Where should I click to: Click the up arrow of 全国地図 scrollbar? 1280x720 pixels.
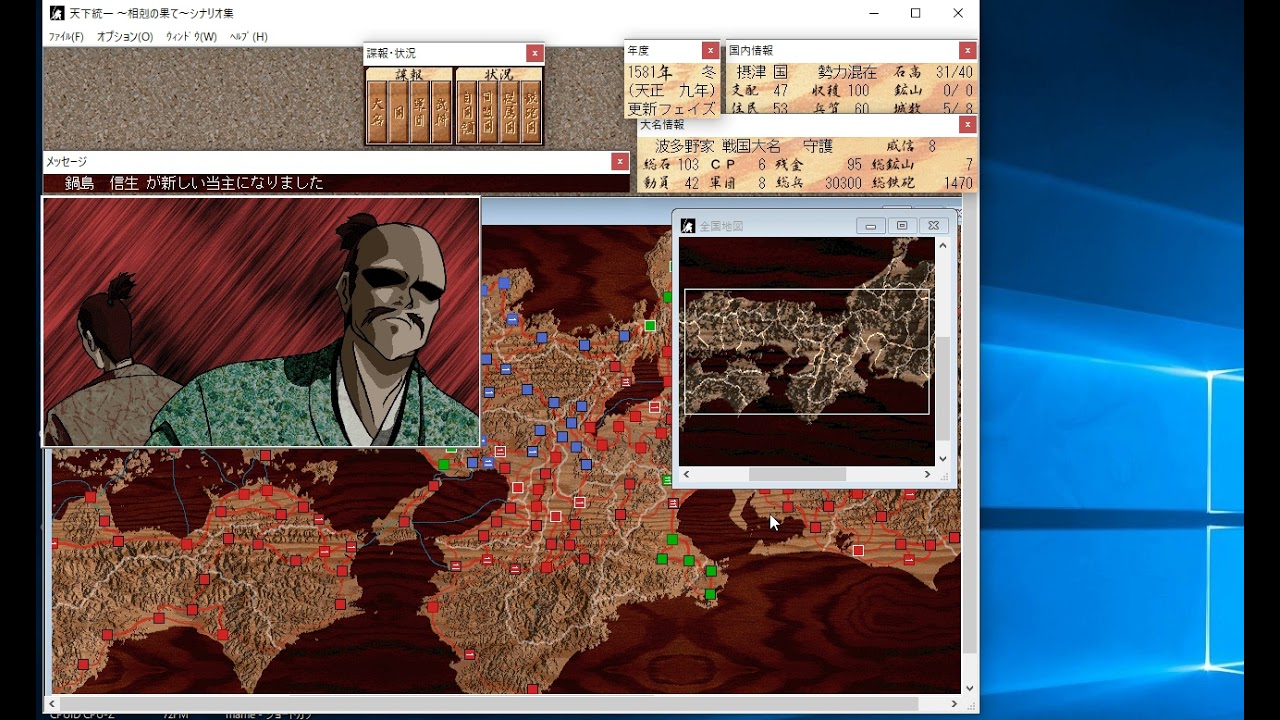click(942, 245)
